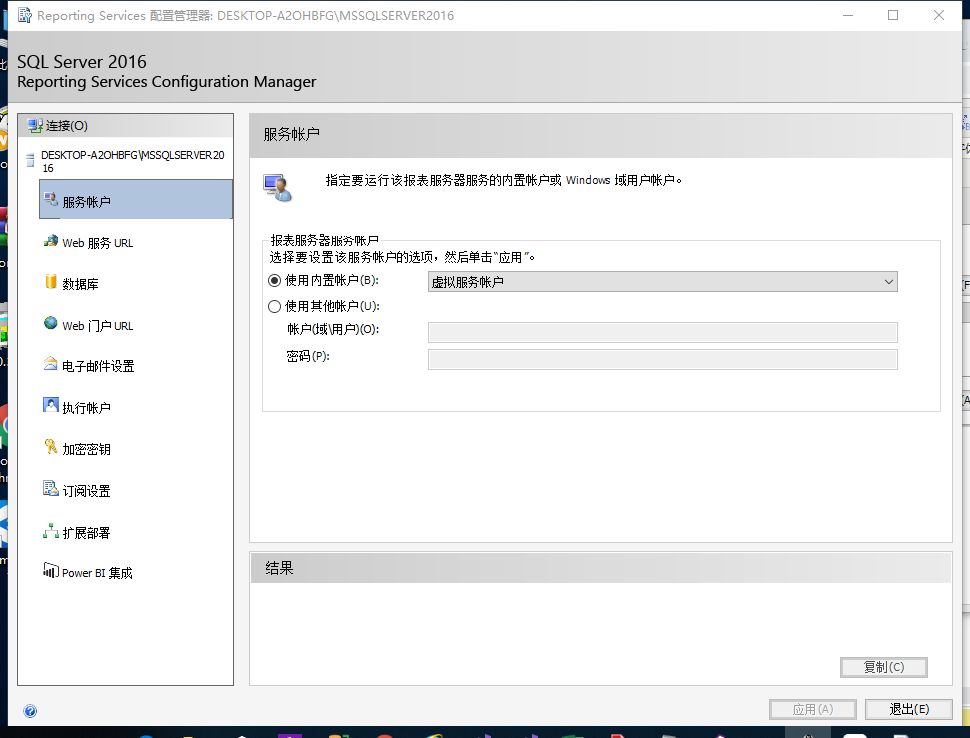
Task: Open the 电子邮件设置 envelope icon
Action: point(51,364)
